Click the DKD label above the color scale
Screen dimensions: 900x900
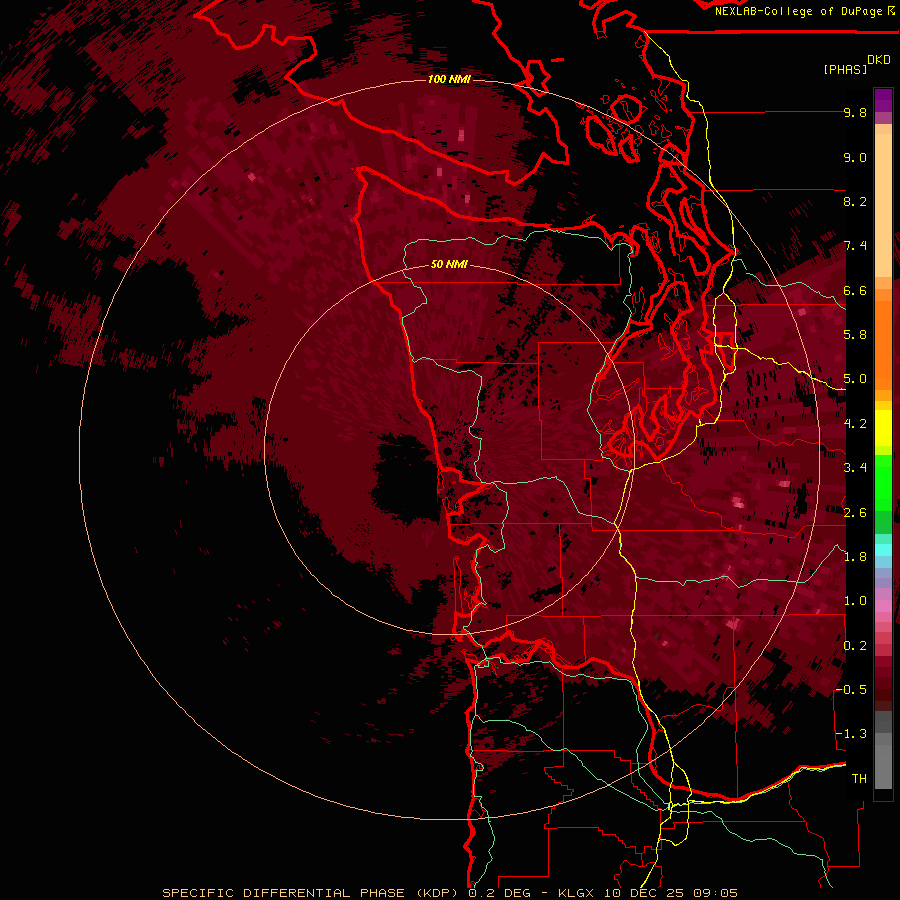click(x=879, y=60)
